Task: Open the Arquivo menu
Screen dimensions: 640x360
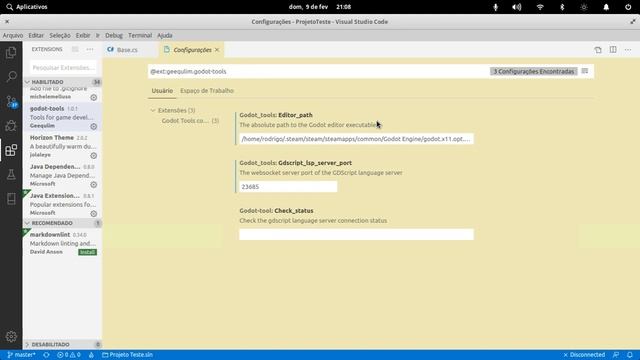Action: pos(13,36)
